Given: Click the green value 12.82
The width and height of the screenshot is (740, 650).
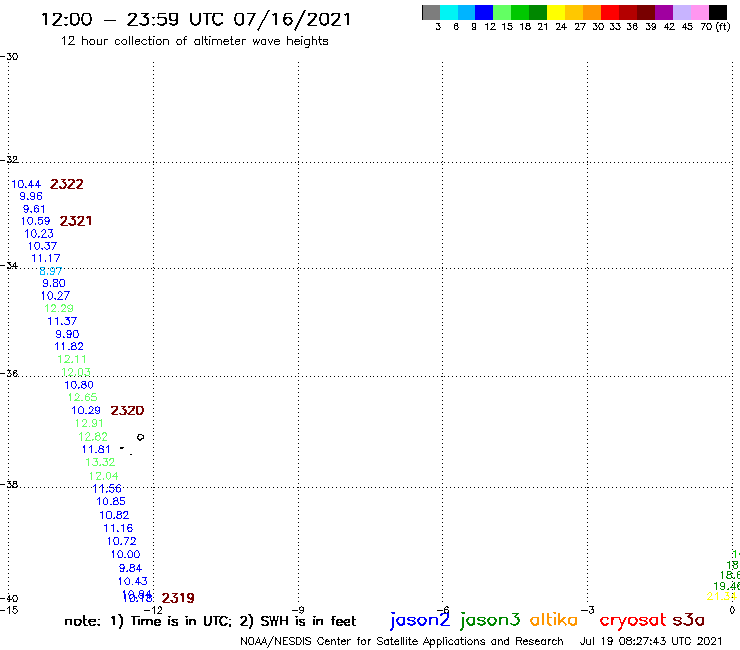Looking at the screenshot, I should click(93, 437).
